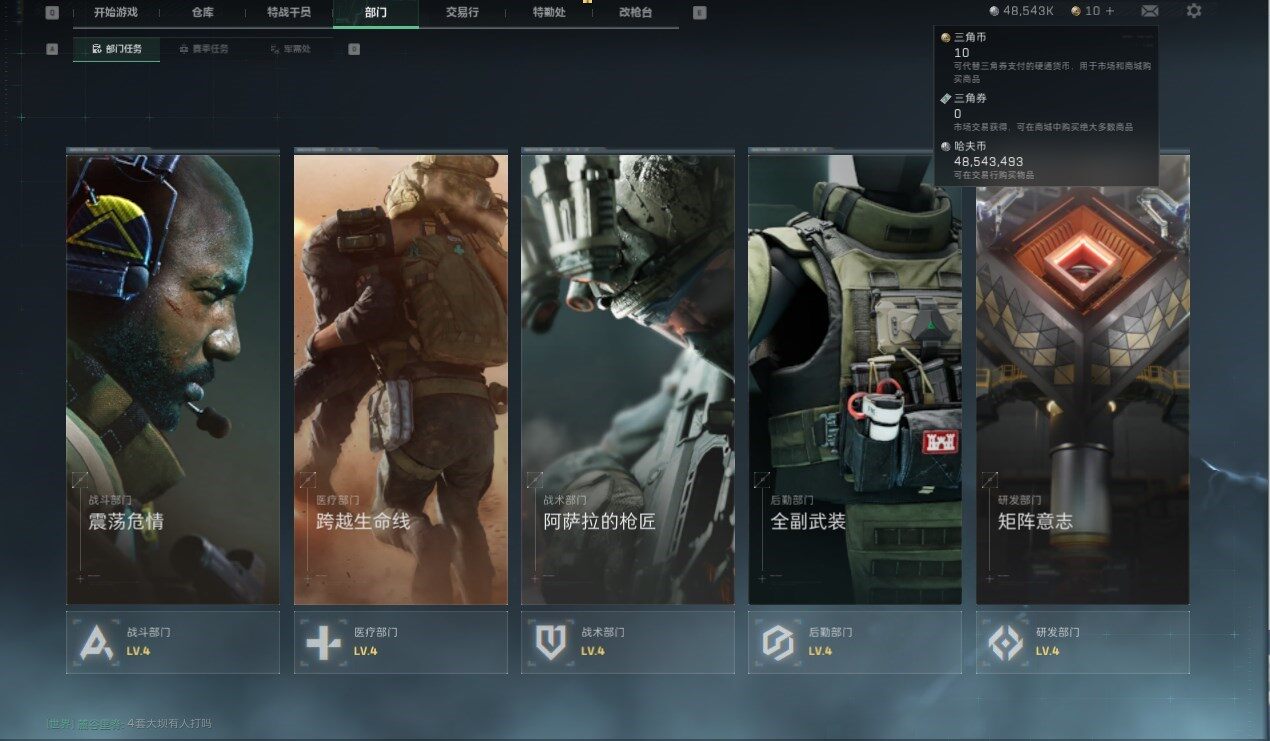Select the 部门任务 sub-tab
The height and width of the screenshot is (741, 1270).
click(x=116, y=48)
